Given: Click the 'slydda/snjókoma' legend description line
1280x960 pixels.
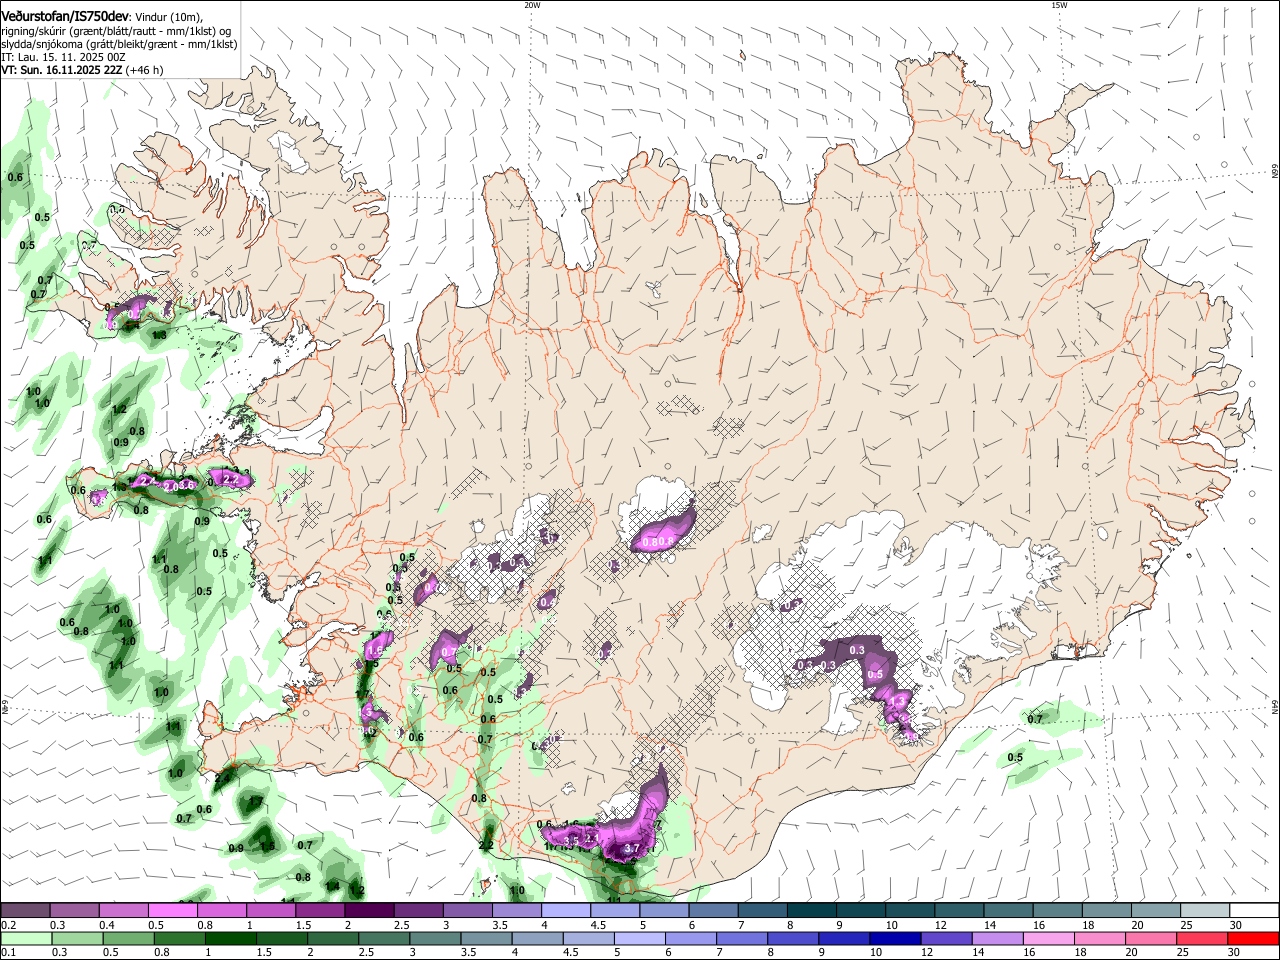Looking at the screenshot, I should point(119,44).
